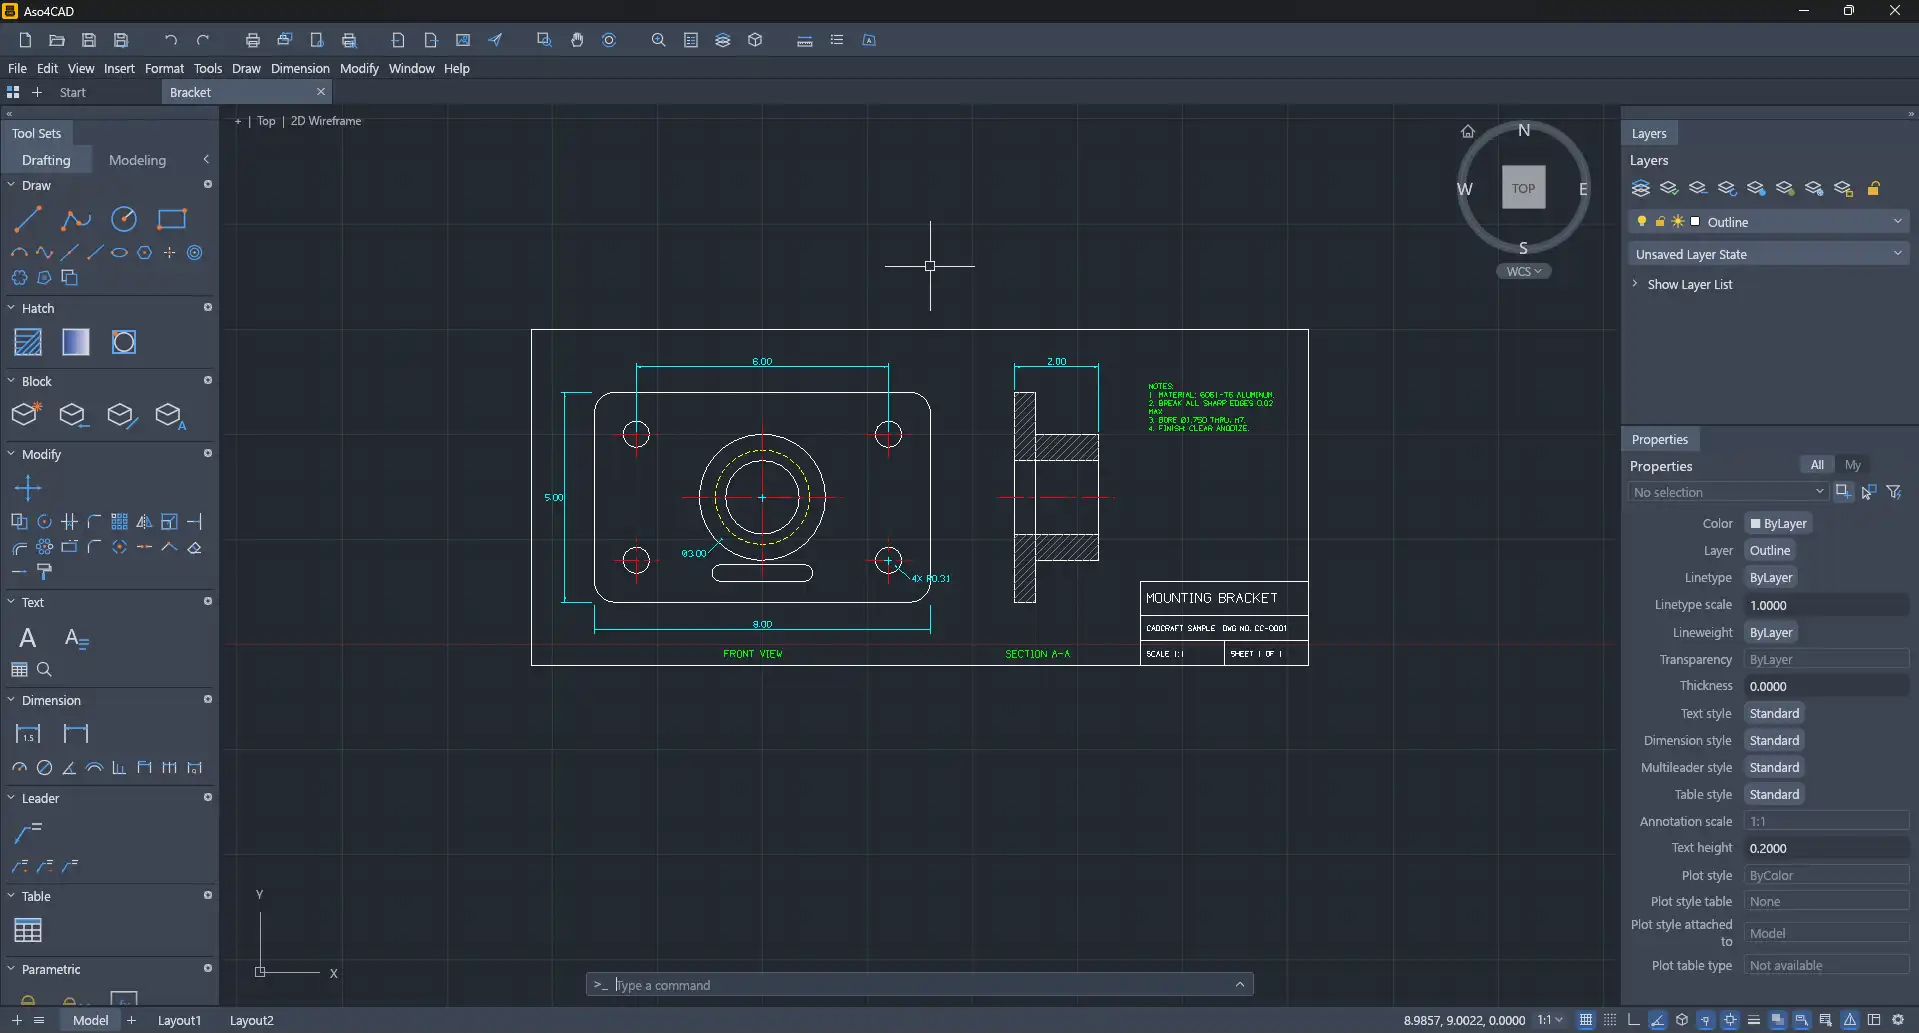Image resolution: width=1919 pixels, height=1033 pixels.
Task: Open the No selection dropdown
Action: pos(1728,492)
